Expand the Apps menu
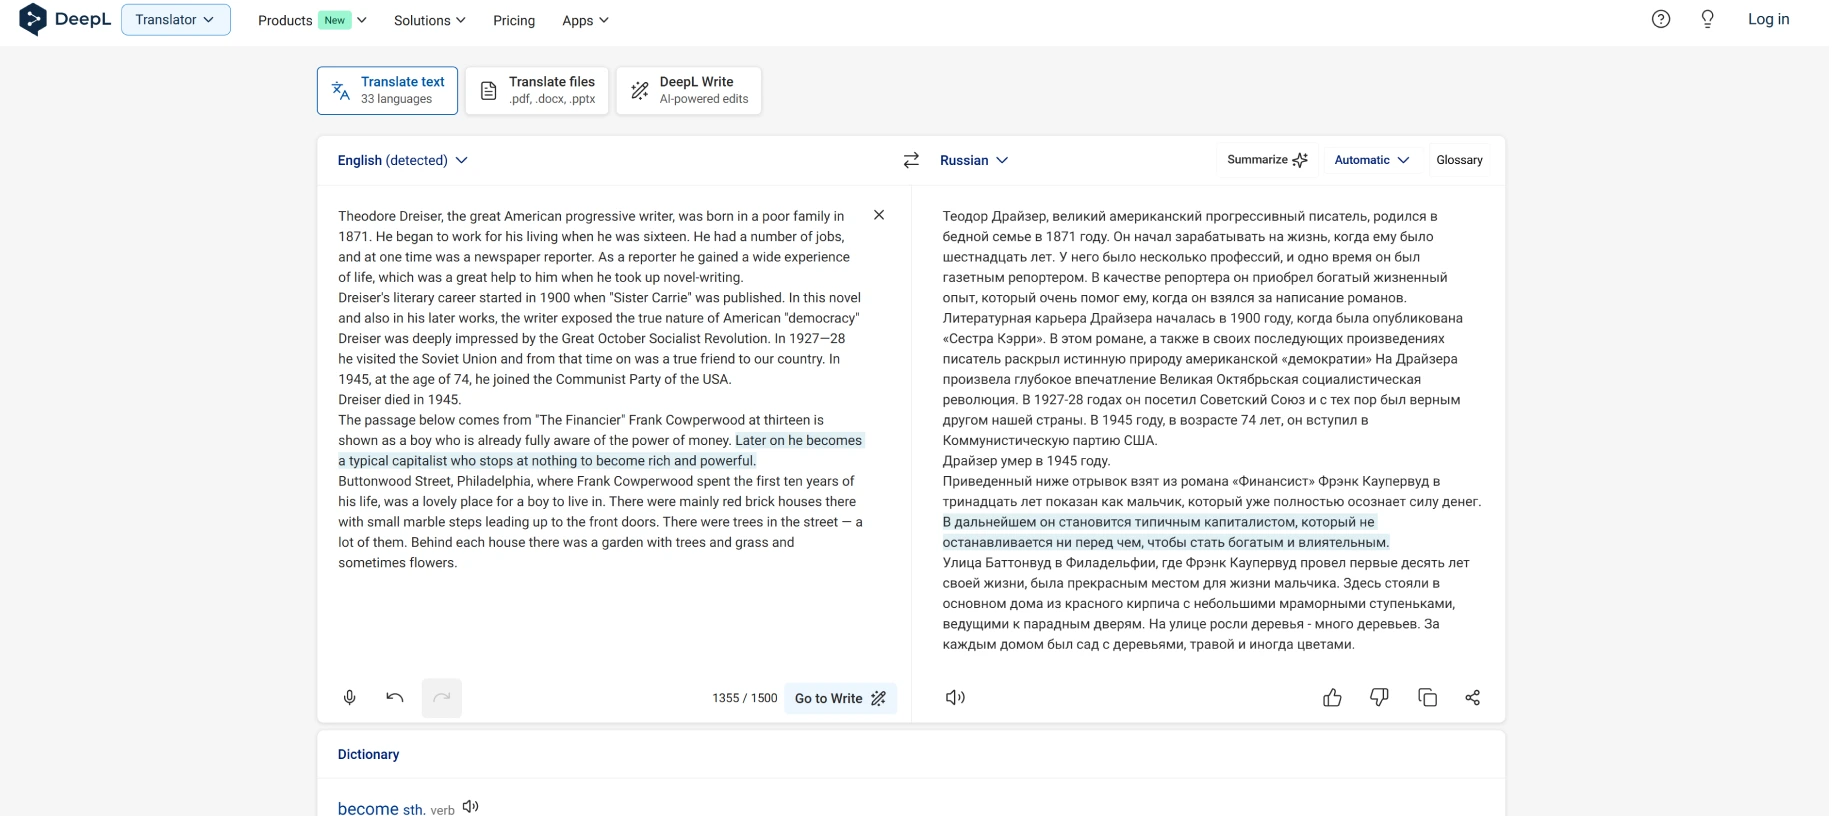Viewport: 1834px width, 816px height. click(586, 20)
